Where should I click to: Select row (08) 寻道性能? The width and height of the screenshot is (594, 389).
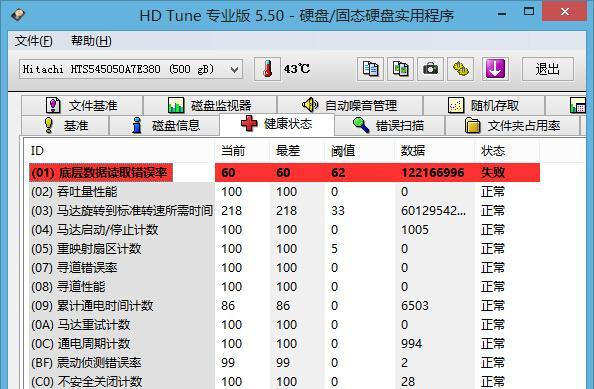[284, 286]
